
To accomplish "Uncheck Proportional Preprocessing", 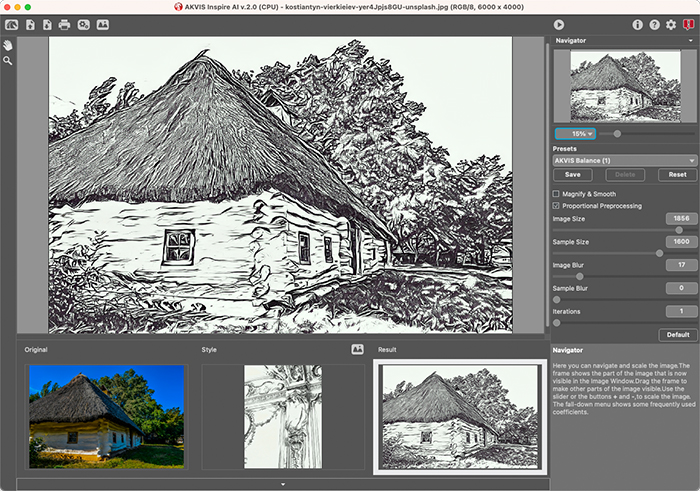I will pyautogui.click(x=557, y=206).
